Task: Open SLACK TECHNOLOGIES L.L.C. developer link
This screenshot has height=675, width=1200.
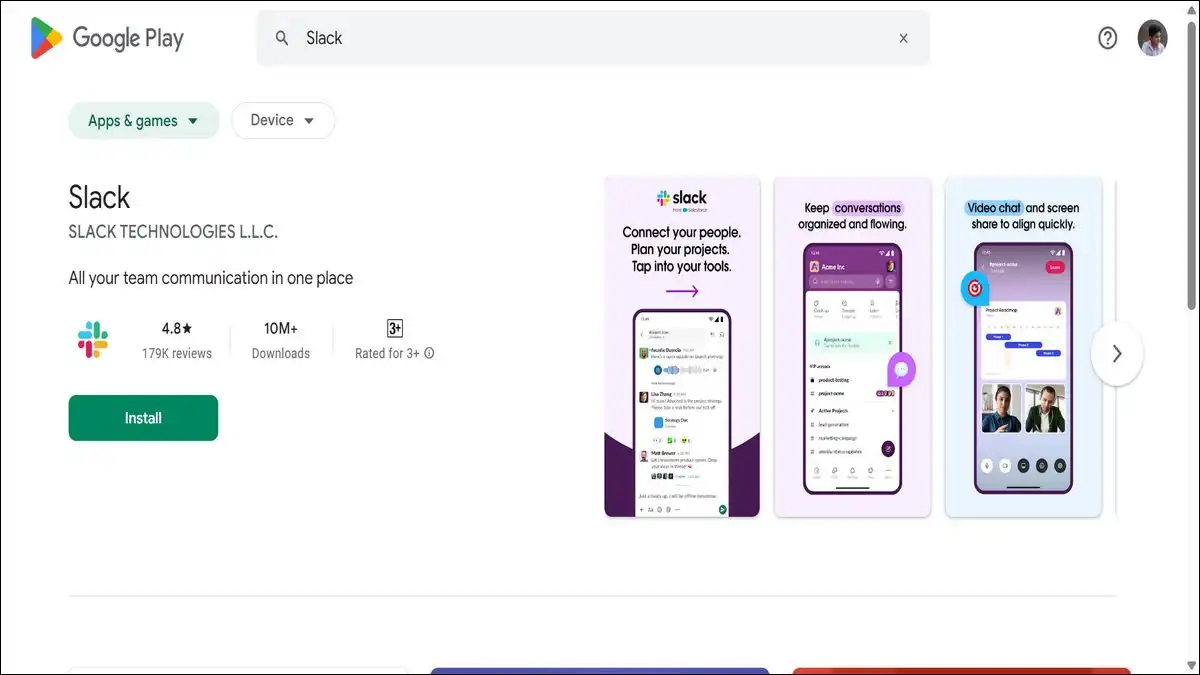Action: point(173,232)
